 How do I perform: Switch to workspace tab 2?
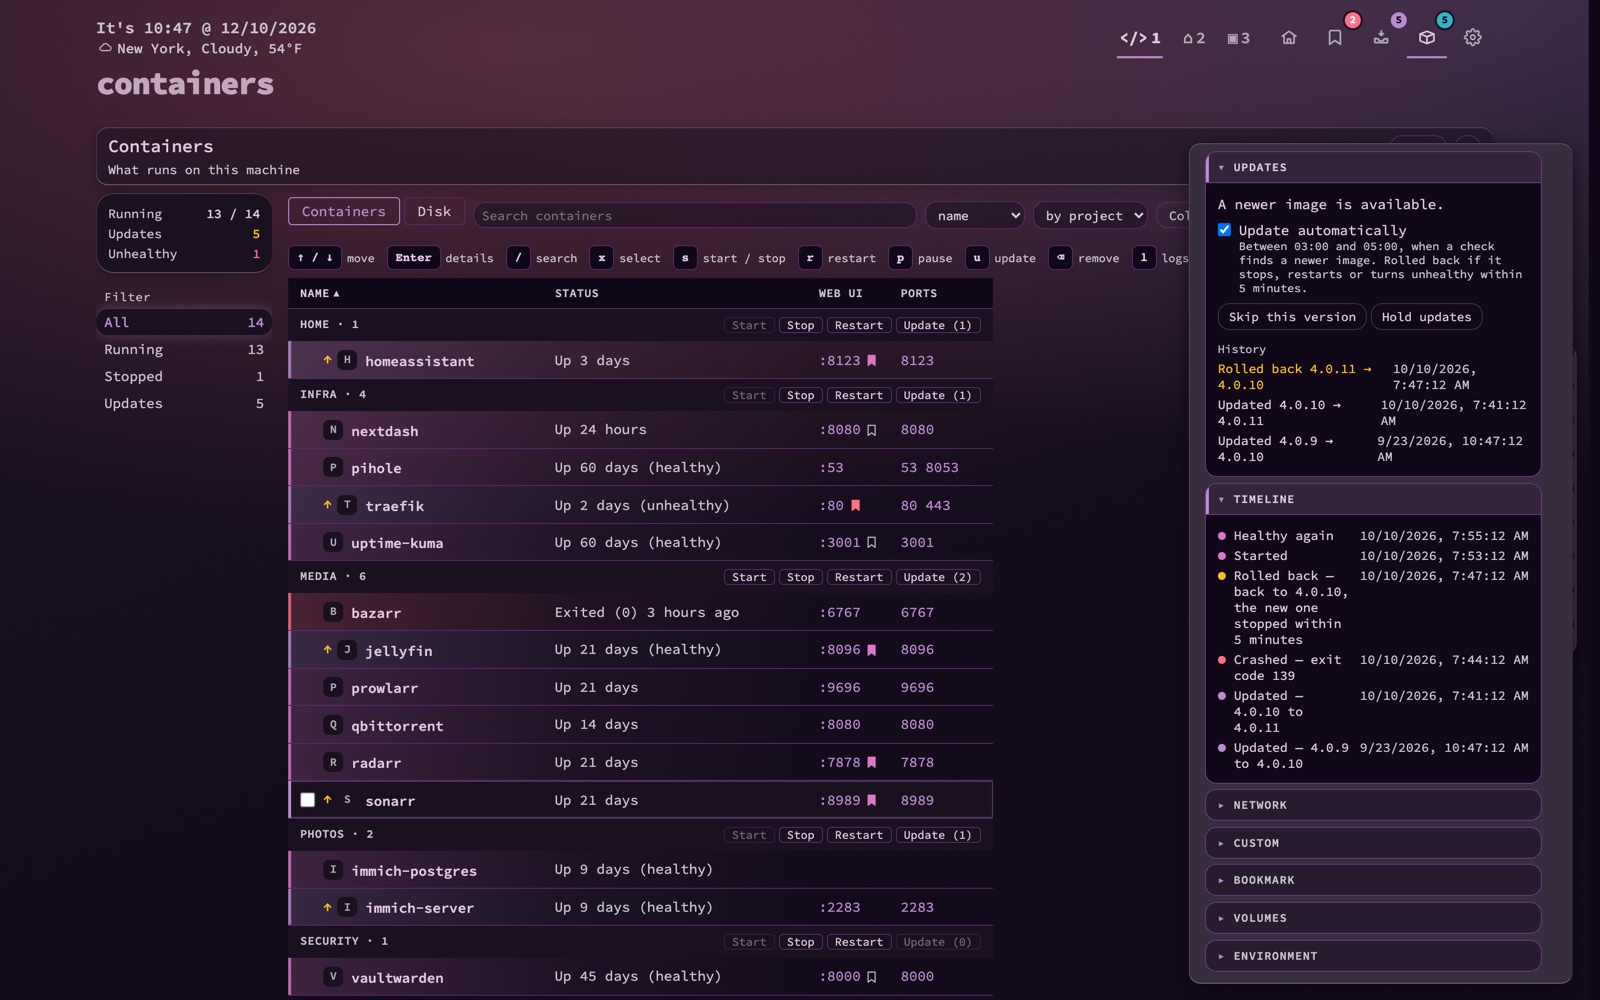[1194, 38]
